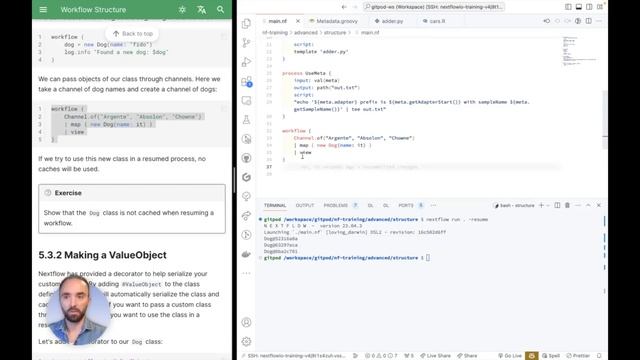Viewport: 640px width, 360px height.
Task: Create a new terminal with plus icon
Action: [x=541, y=205]
